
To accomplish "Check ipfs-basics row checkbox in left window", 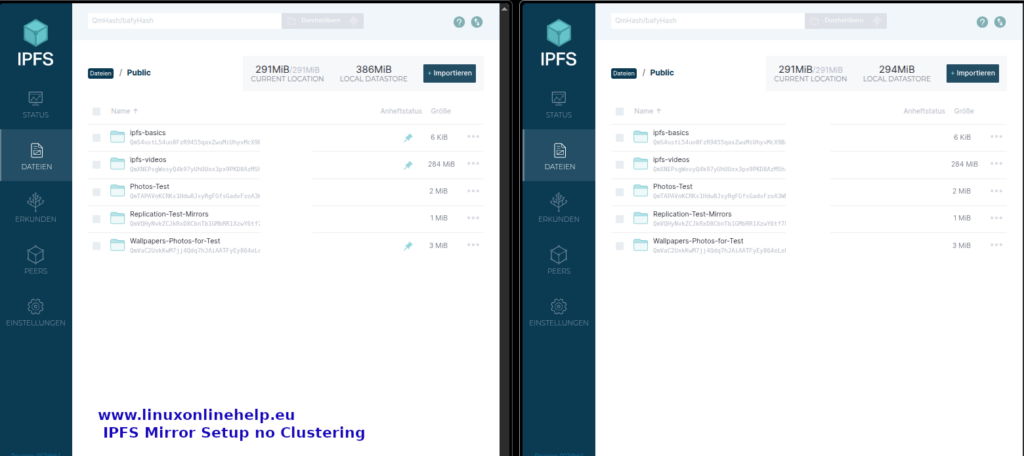I will 97,138.
